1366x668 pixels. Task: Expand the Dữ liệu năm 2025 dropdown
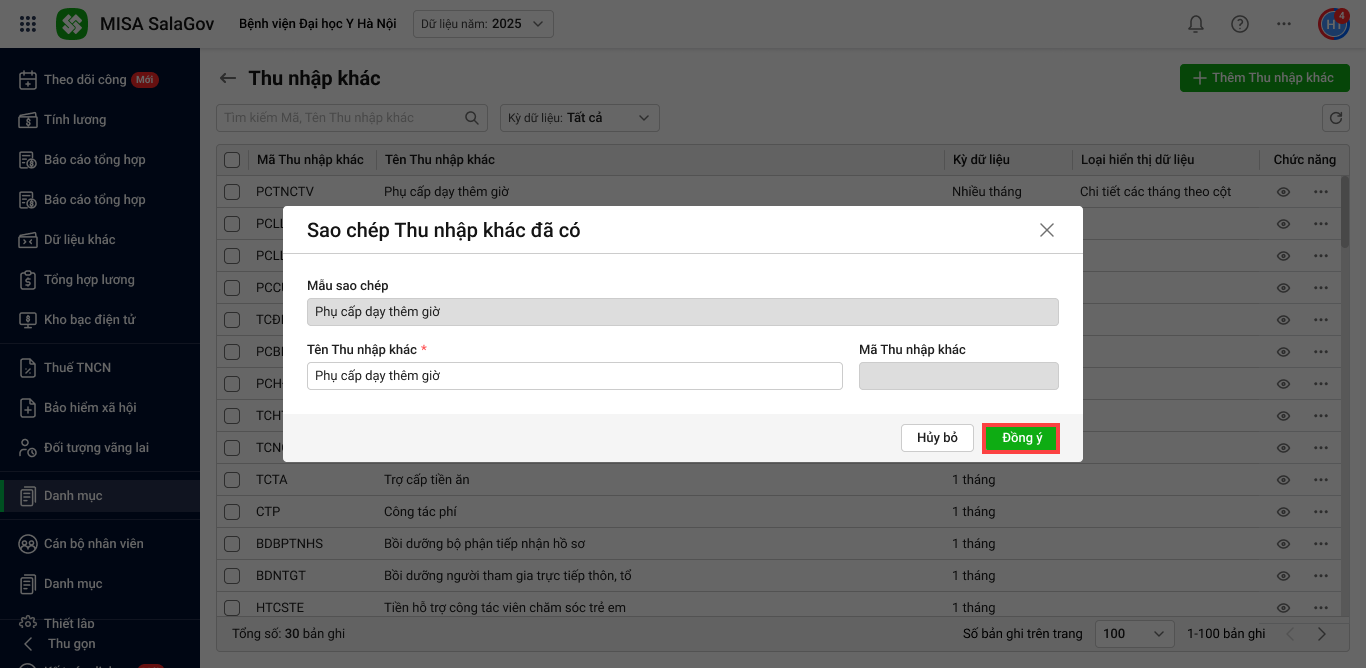[x=483, y=24]
